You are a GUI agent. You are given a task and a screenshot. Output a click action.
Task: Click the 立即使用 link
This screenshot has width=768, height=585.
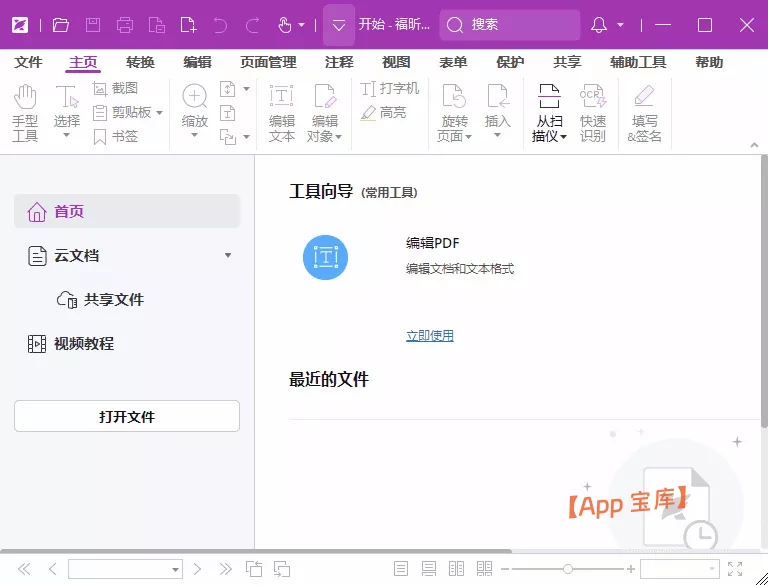pos(430,336)
